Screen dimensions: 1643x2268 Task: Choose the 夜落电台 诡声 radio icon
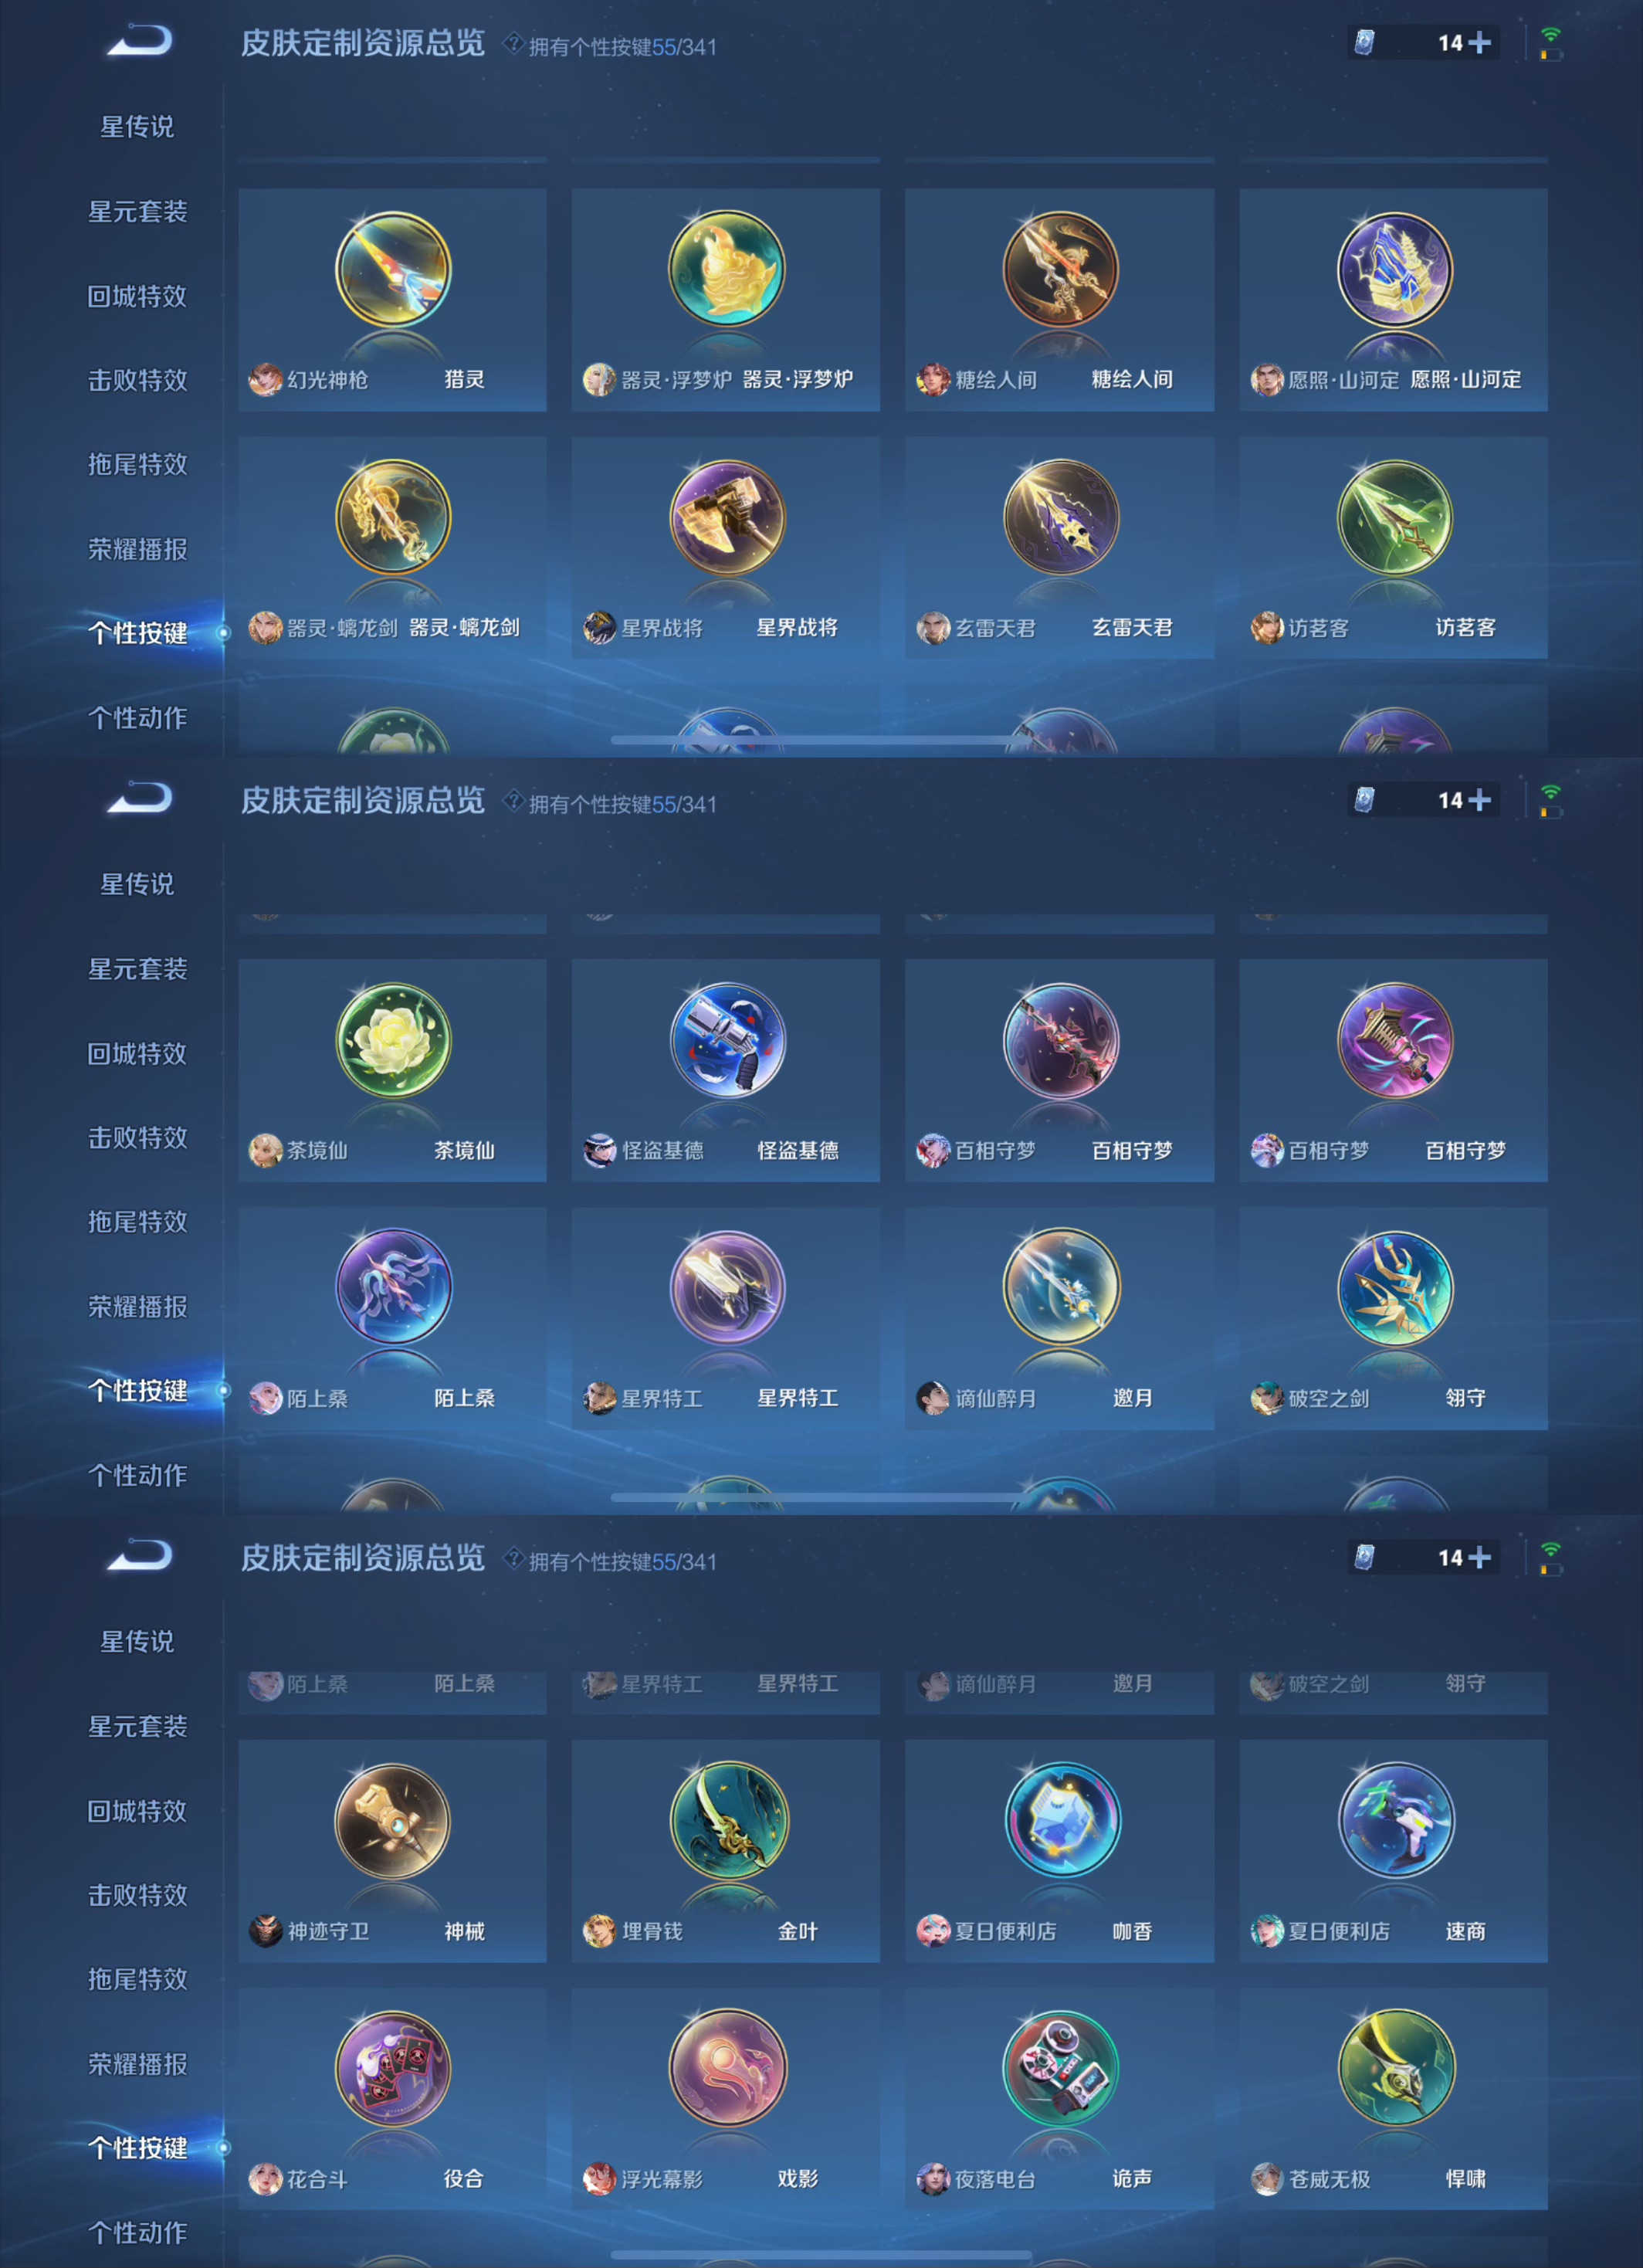(x=1061, y=2068)
